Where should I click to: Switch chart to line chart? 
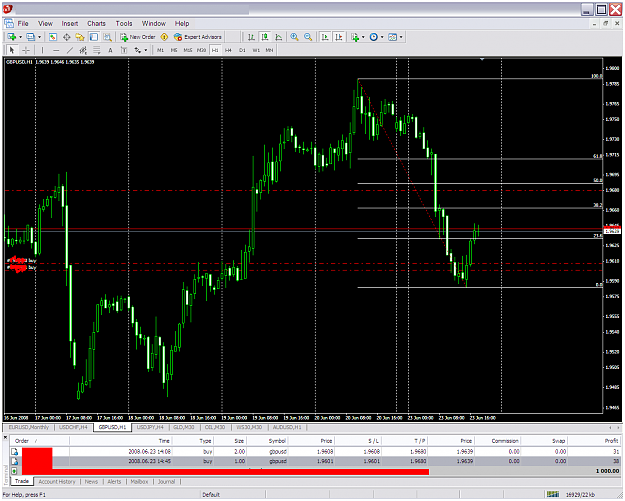279,37
